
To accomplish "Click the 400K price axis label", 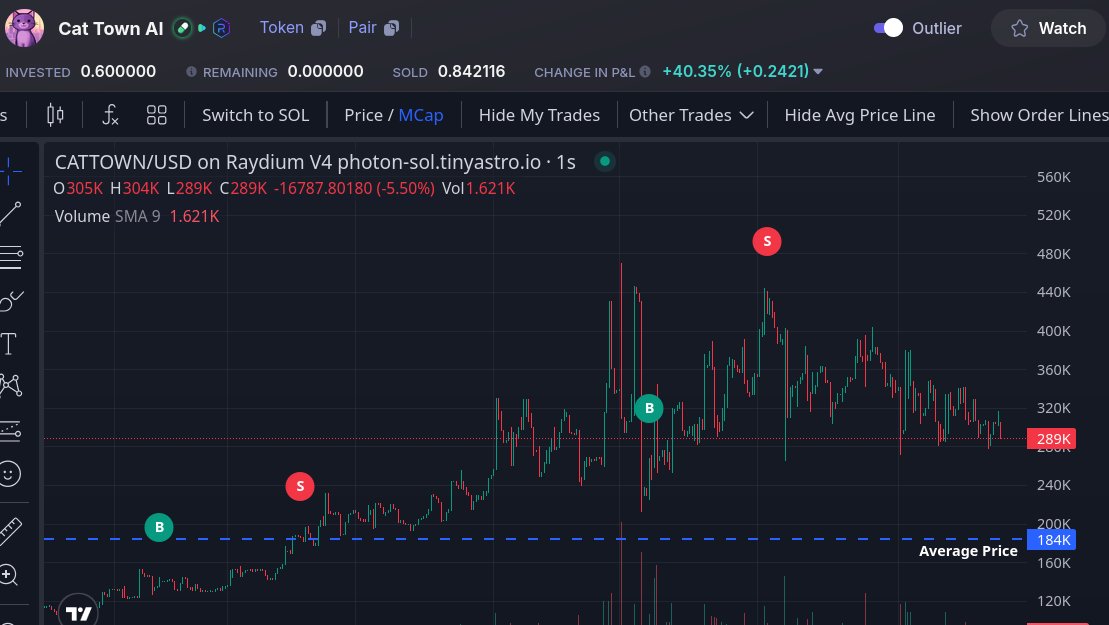I will [1053, 331].
